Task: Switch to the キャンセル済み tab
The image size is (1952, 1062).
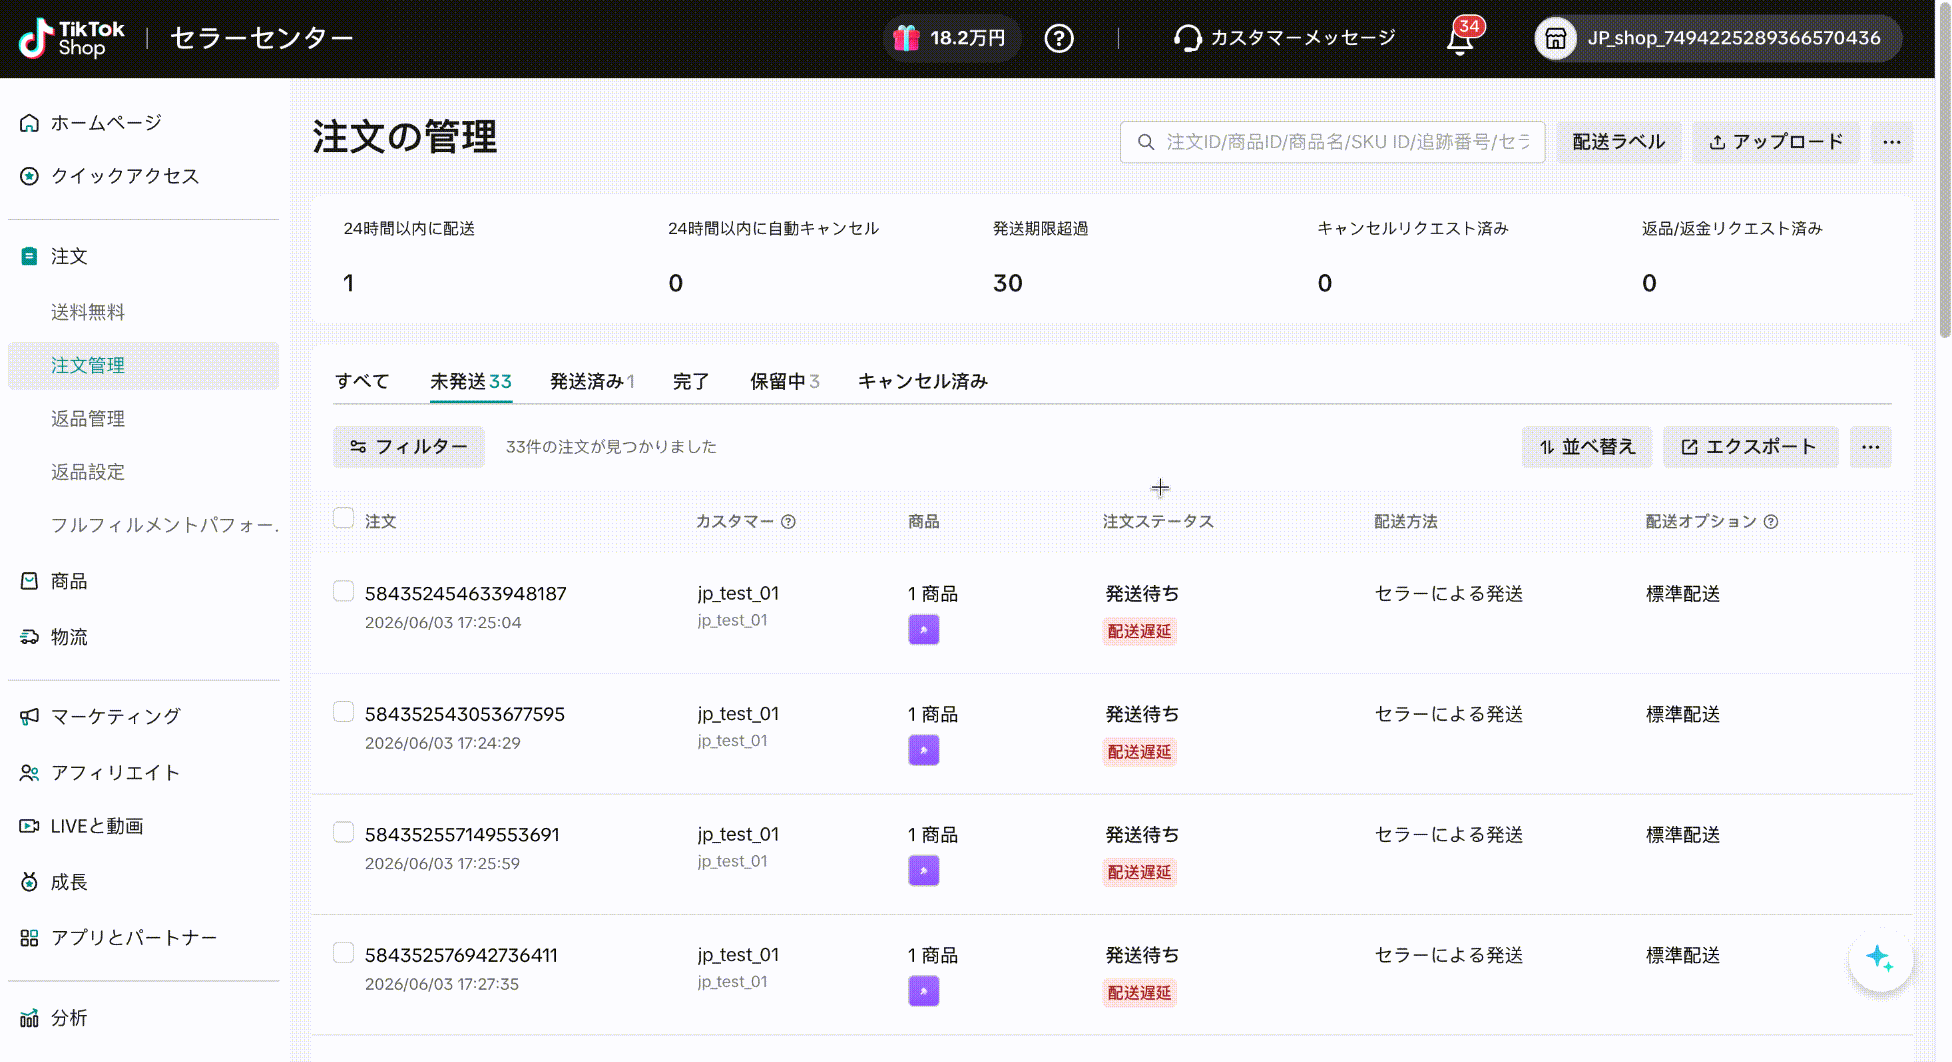Action: click(923, 381)
